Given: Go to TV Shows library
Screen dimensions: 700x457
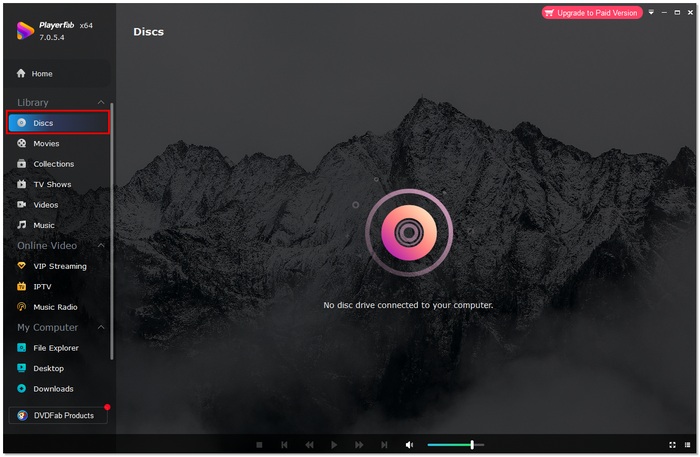Looking at the screenshot, I should click(52, 185).
